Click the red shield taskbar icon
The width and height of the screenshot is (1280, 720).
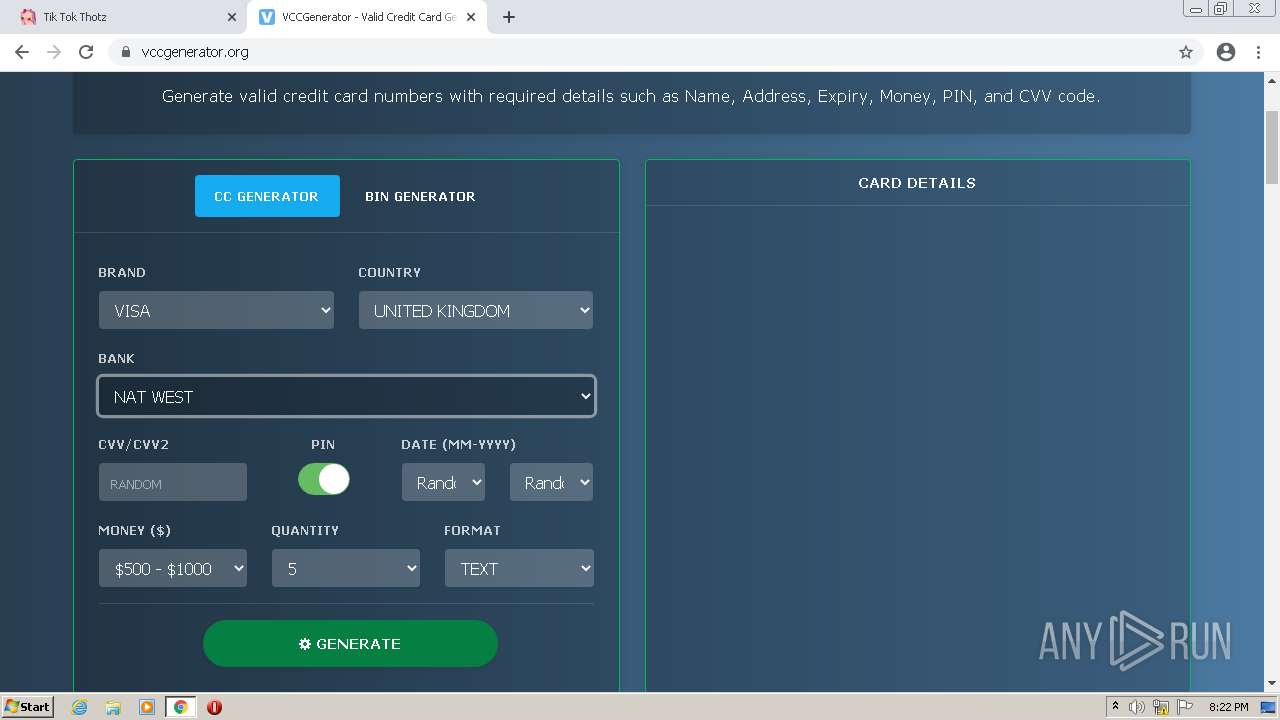tap(214, 707)
